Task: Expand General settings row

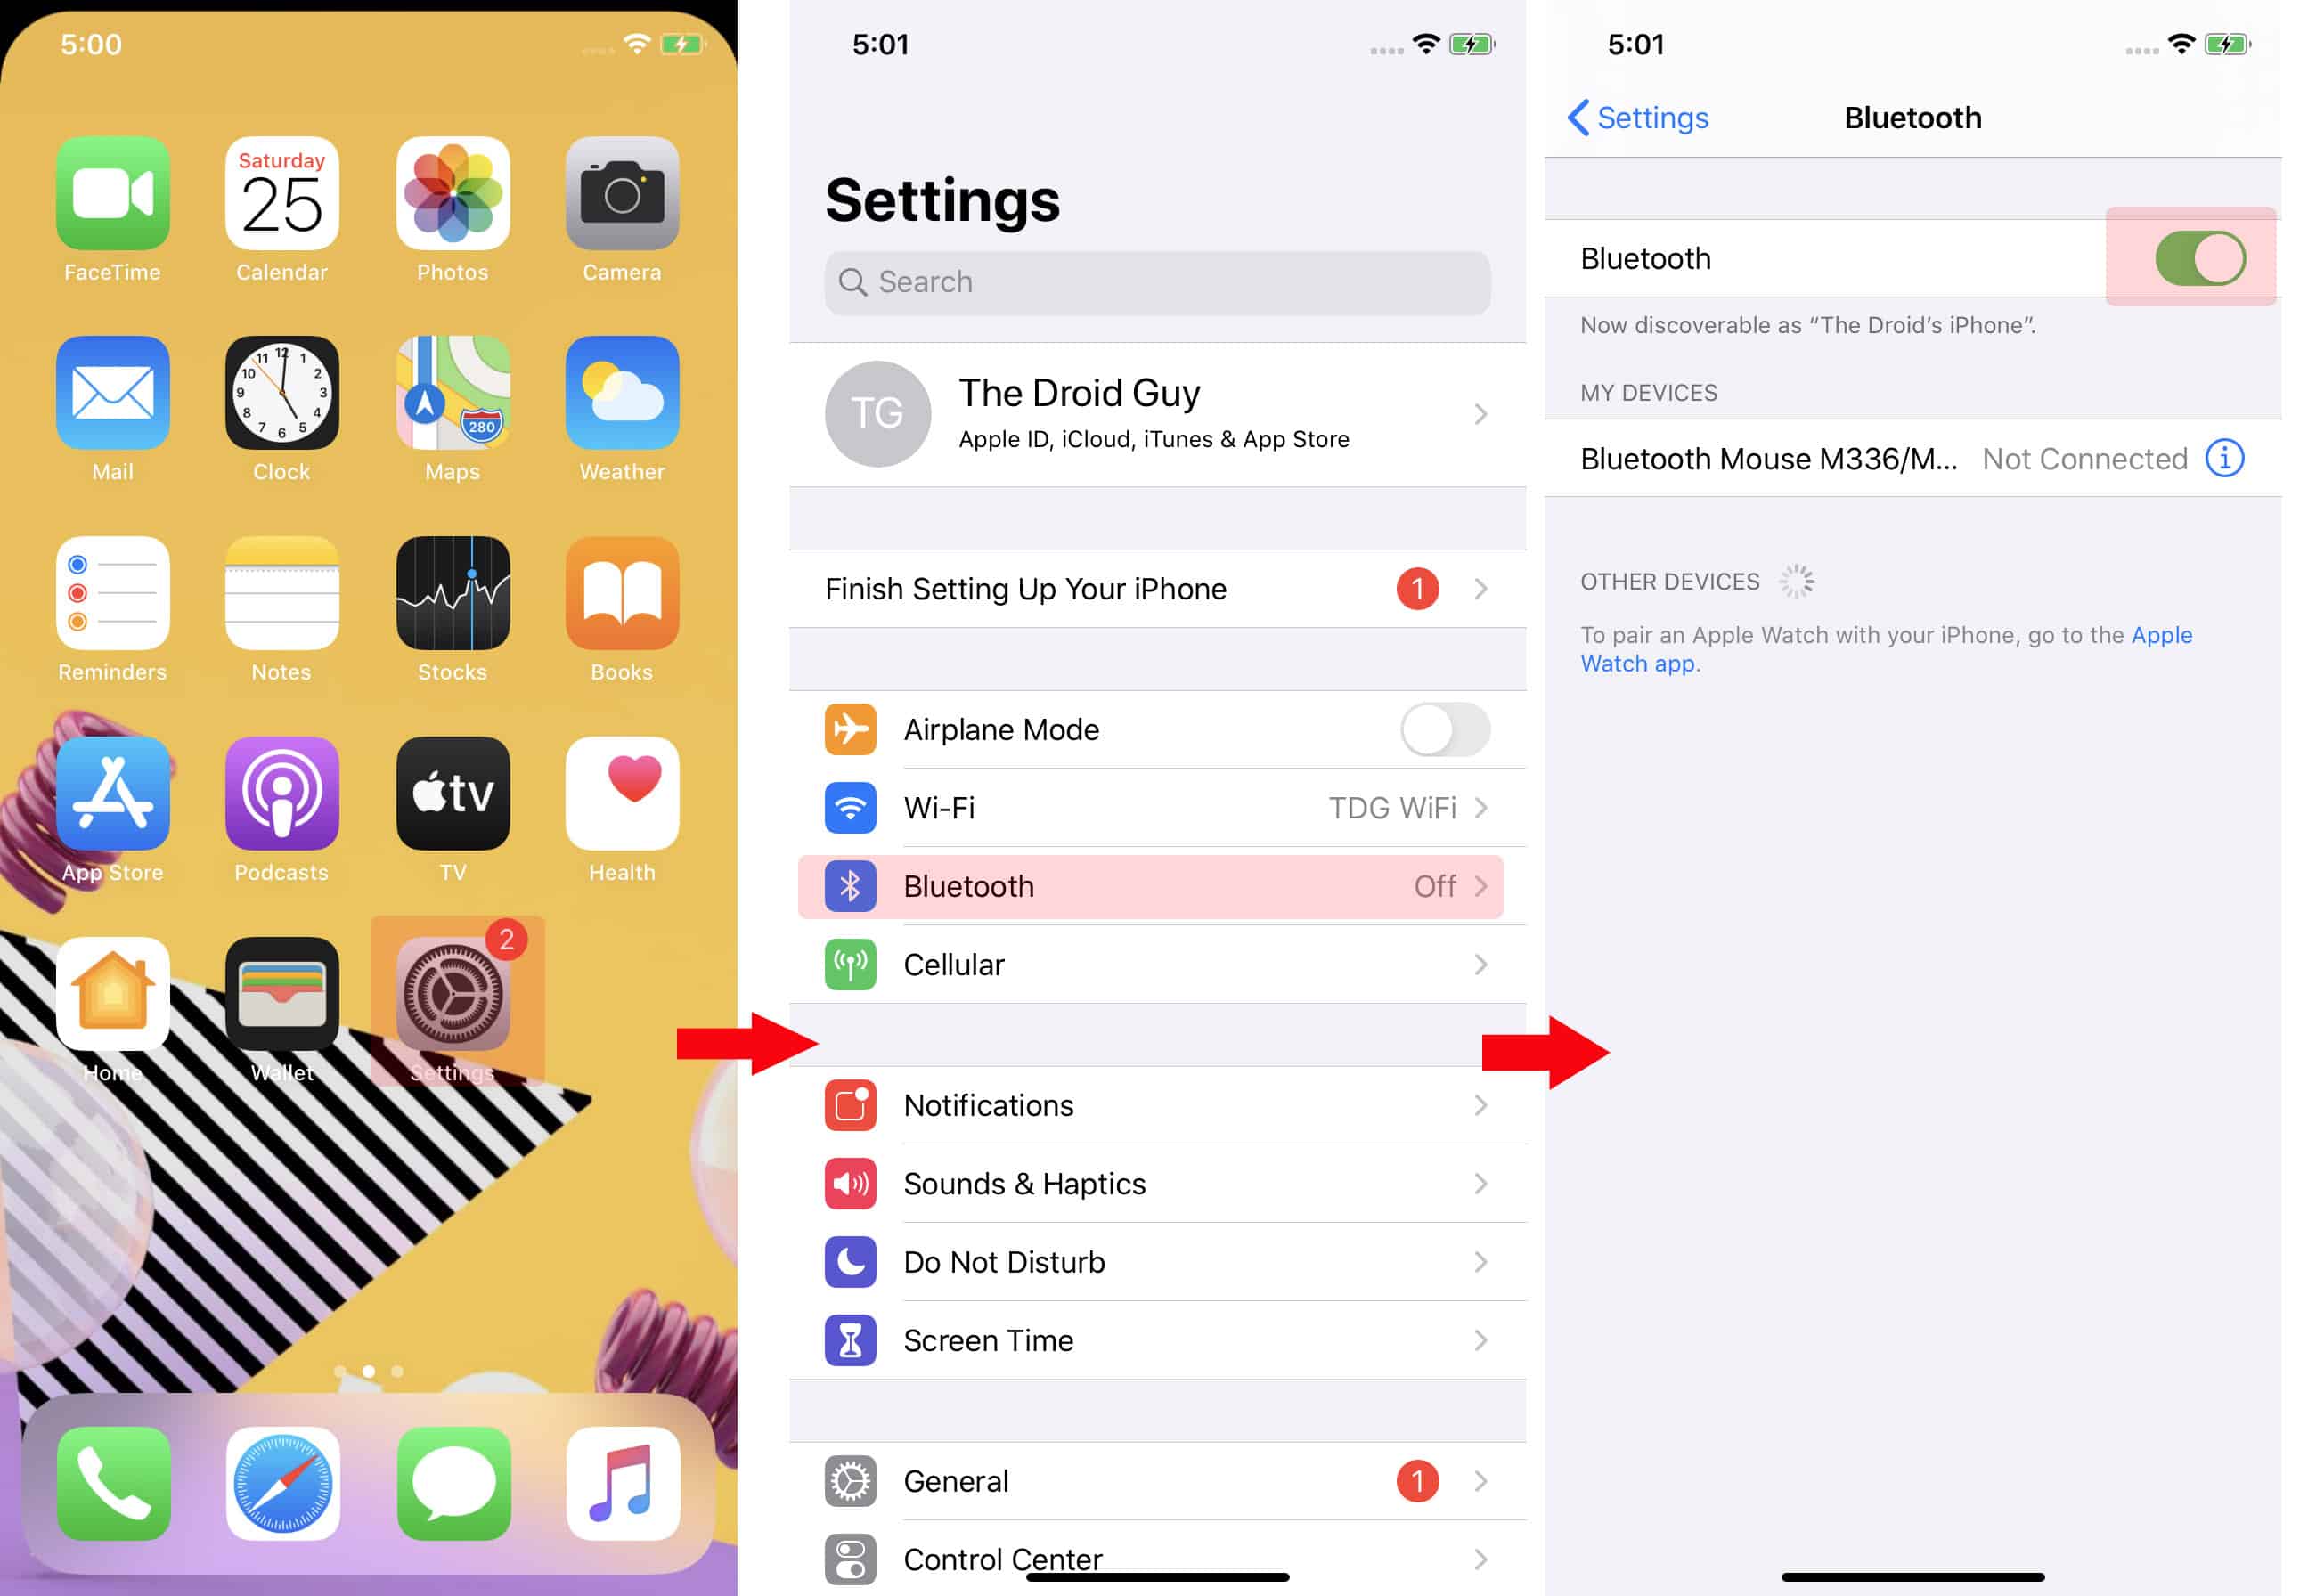Action: (x=1163, y=1480)
